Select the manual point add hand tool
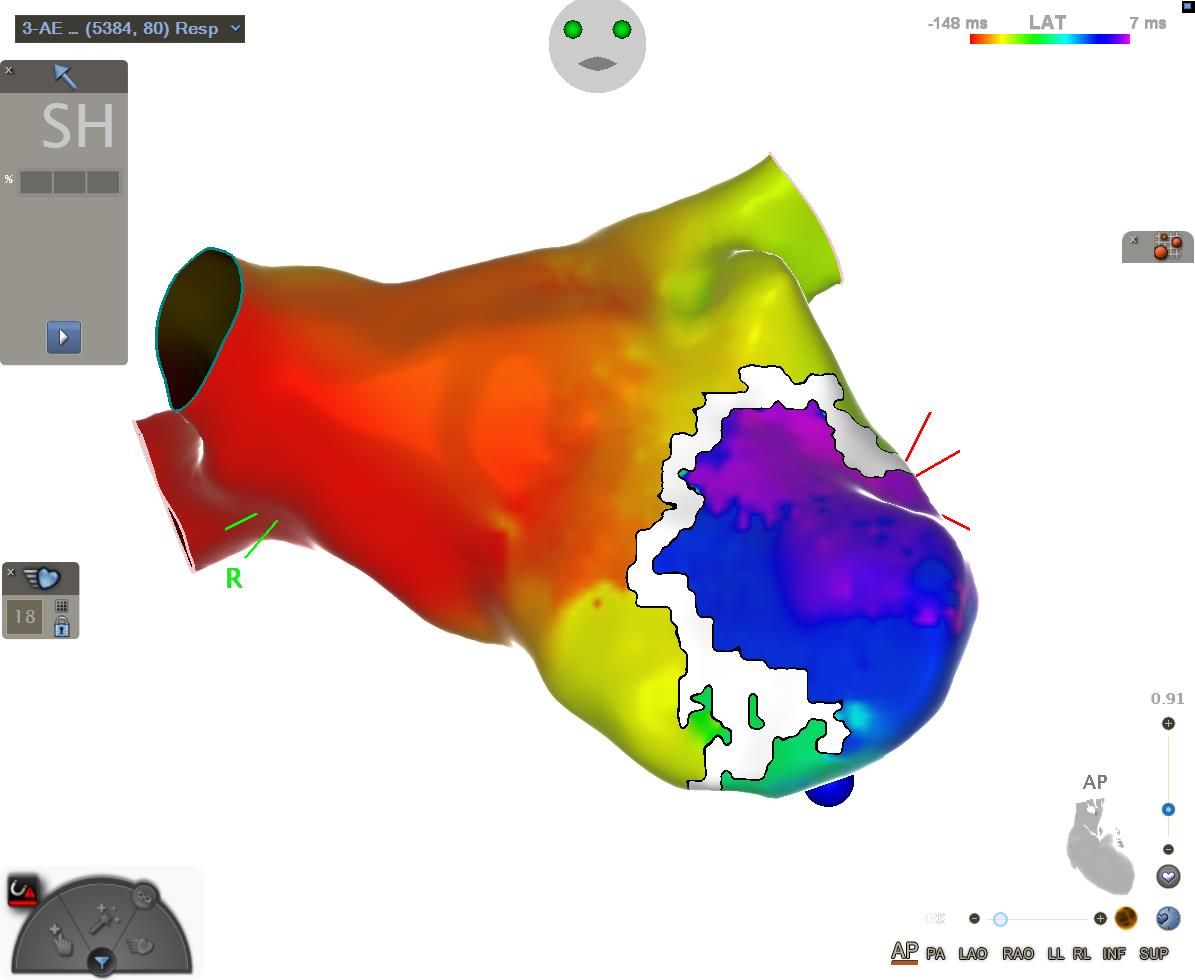Viewport: 1195px width, 980px height. pos(62,940)
